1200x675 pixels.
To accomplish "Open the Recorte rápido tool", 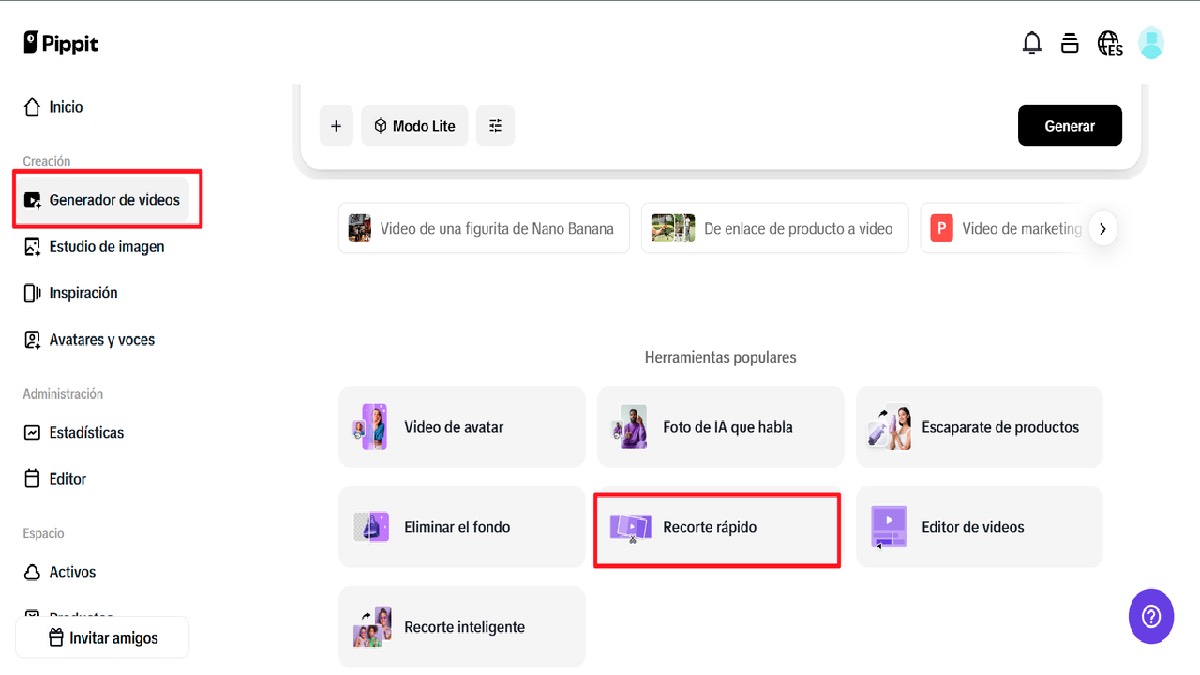I will point(716,528).
